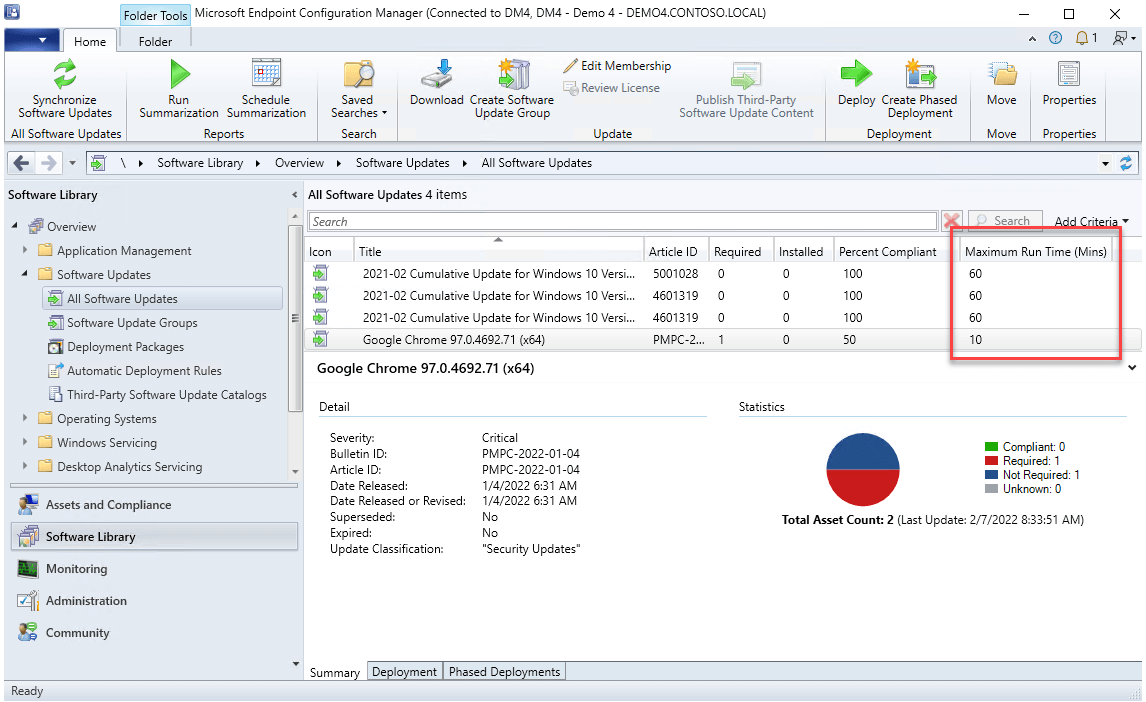Click Edit Membership pencil button
The height and width of the screenshot is (702, 1146).
617,66
